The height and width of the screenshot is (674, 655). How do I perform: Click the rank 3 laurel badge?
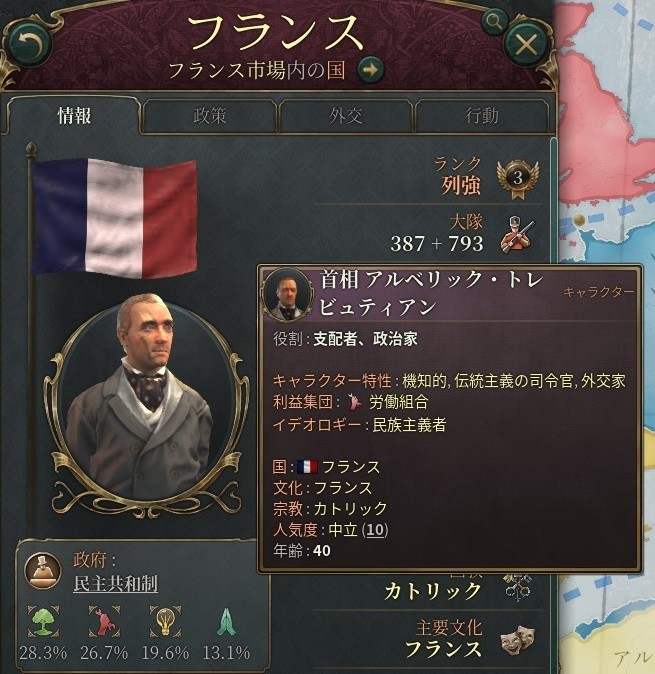point(517,179)
